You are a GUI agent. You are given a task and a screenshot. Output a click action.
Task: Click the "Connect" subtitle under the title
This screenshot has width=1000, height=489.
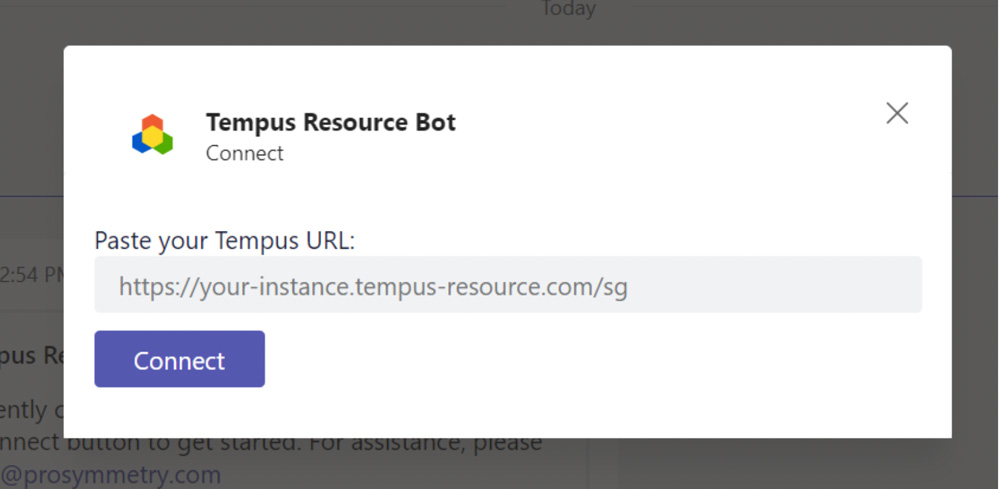tap(245, 153)
